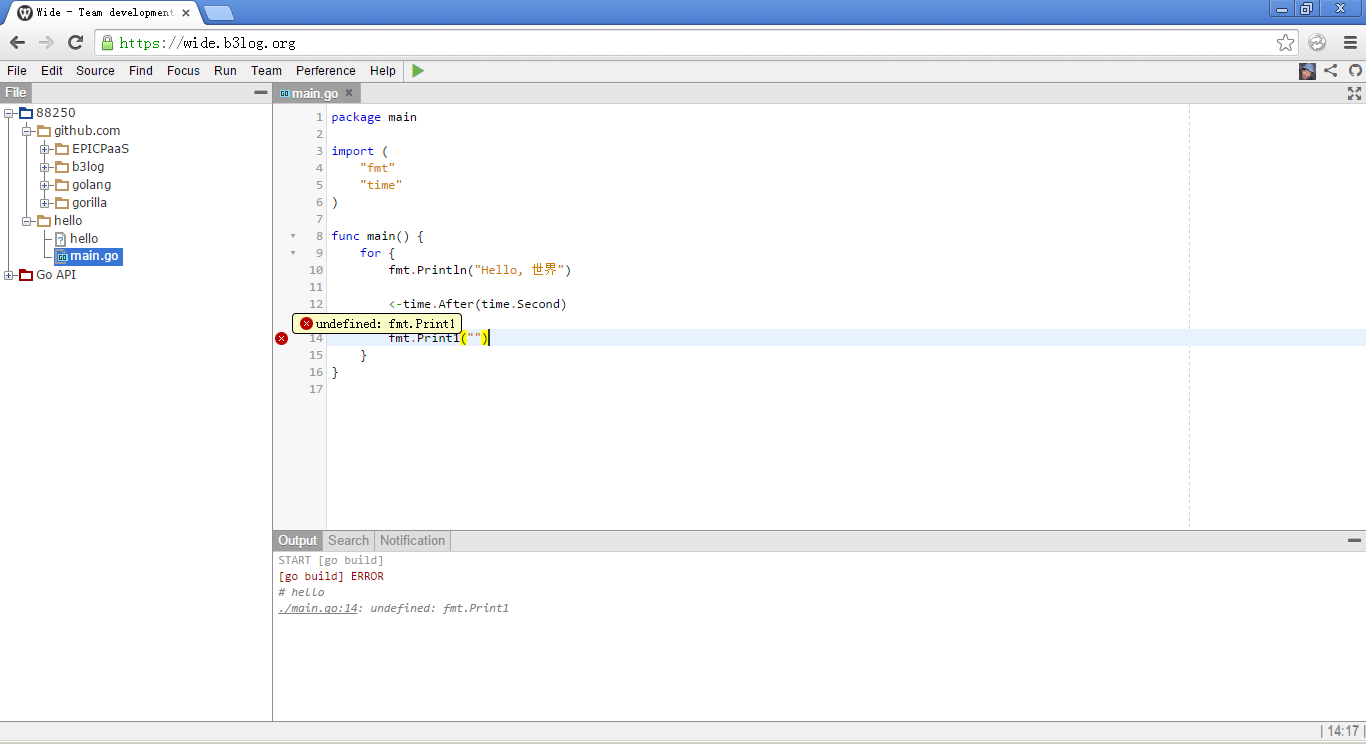Fold the for loop block on line 9
The width and height of the screenshot is (1366, 744).
pos(293,254)
